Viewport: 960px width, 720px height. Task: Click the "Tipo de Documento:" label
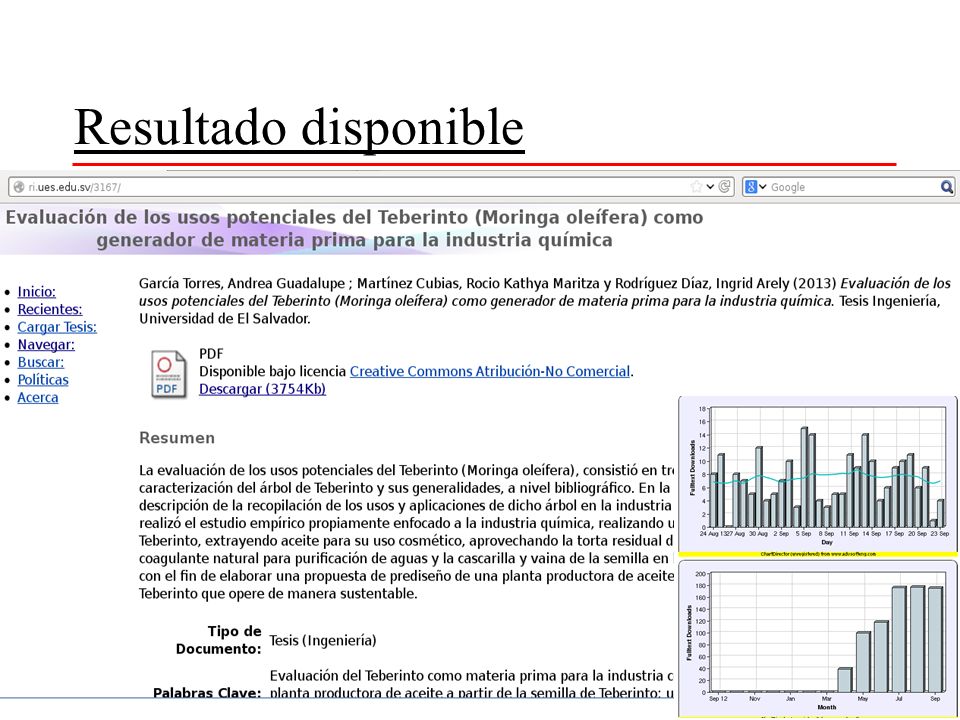click(x=219, y=640)
